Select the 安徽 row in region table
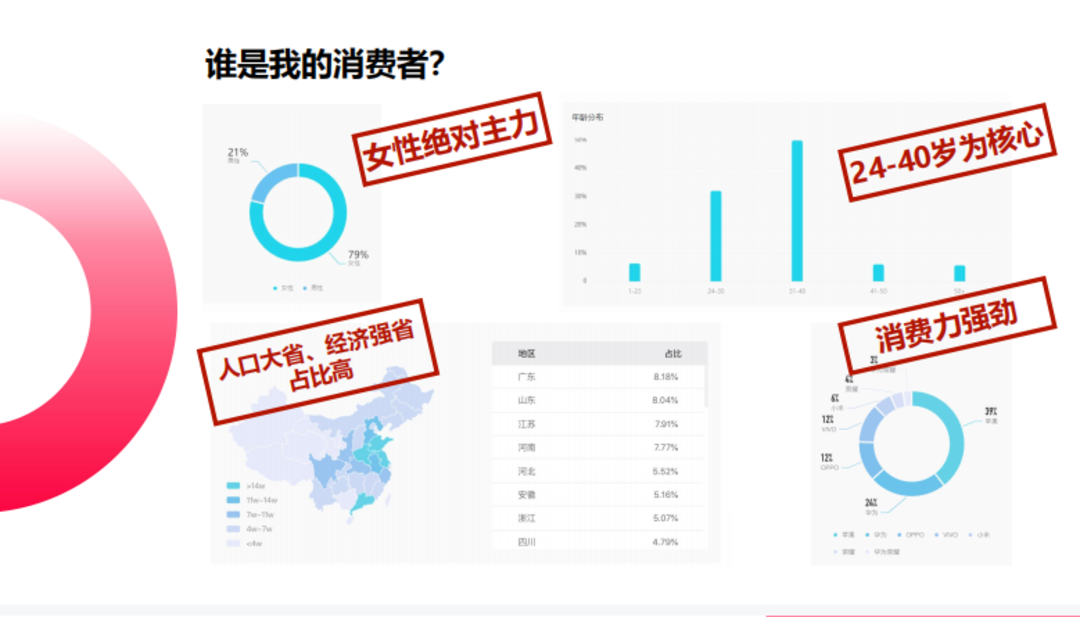The image size is (1080, 617). tap(599, 494)
